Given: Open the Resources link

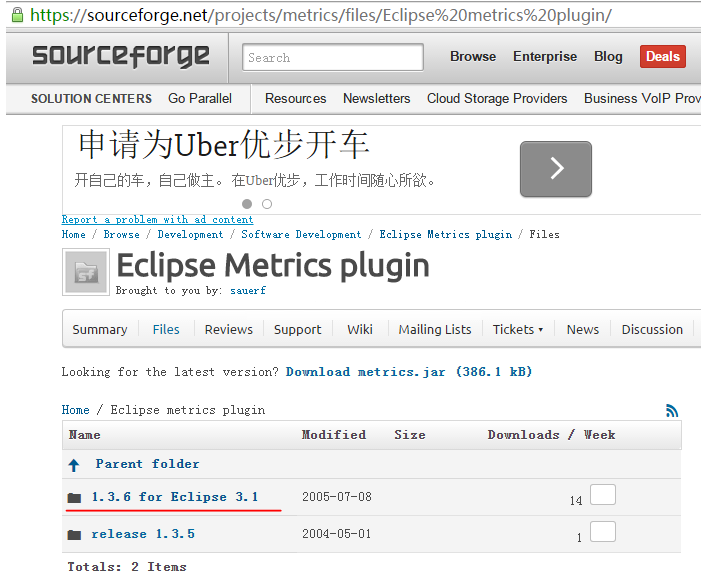Looking at the screenshot, I should [295, 98].
